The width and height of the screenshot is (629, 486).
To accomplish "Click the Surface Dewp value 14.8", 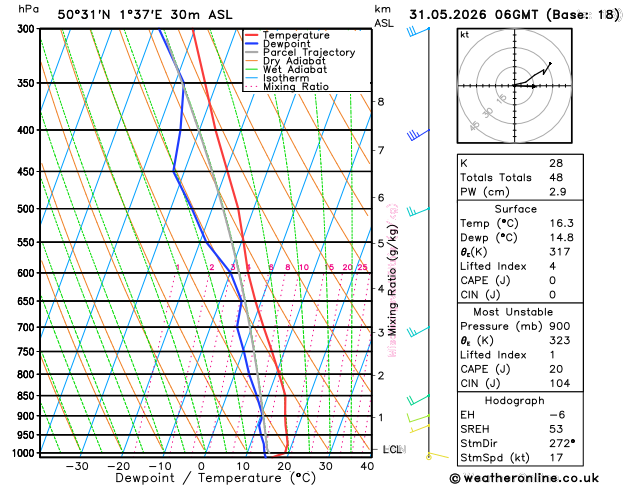I will click(562, 237).
